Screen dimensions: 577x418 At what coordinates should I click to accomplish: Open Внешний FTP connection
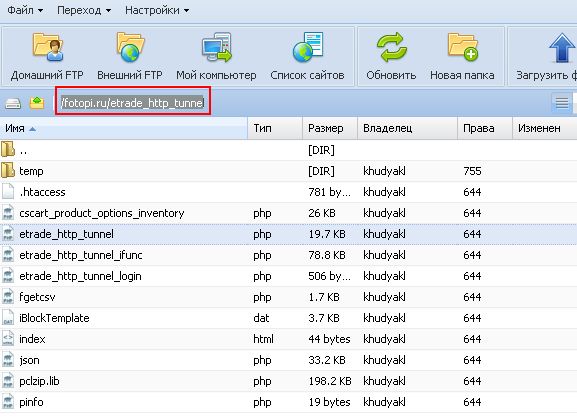pyautogui.click(x=130, y=57)
